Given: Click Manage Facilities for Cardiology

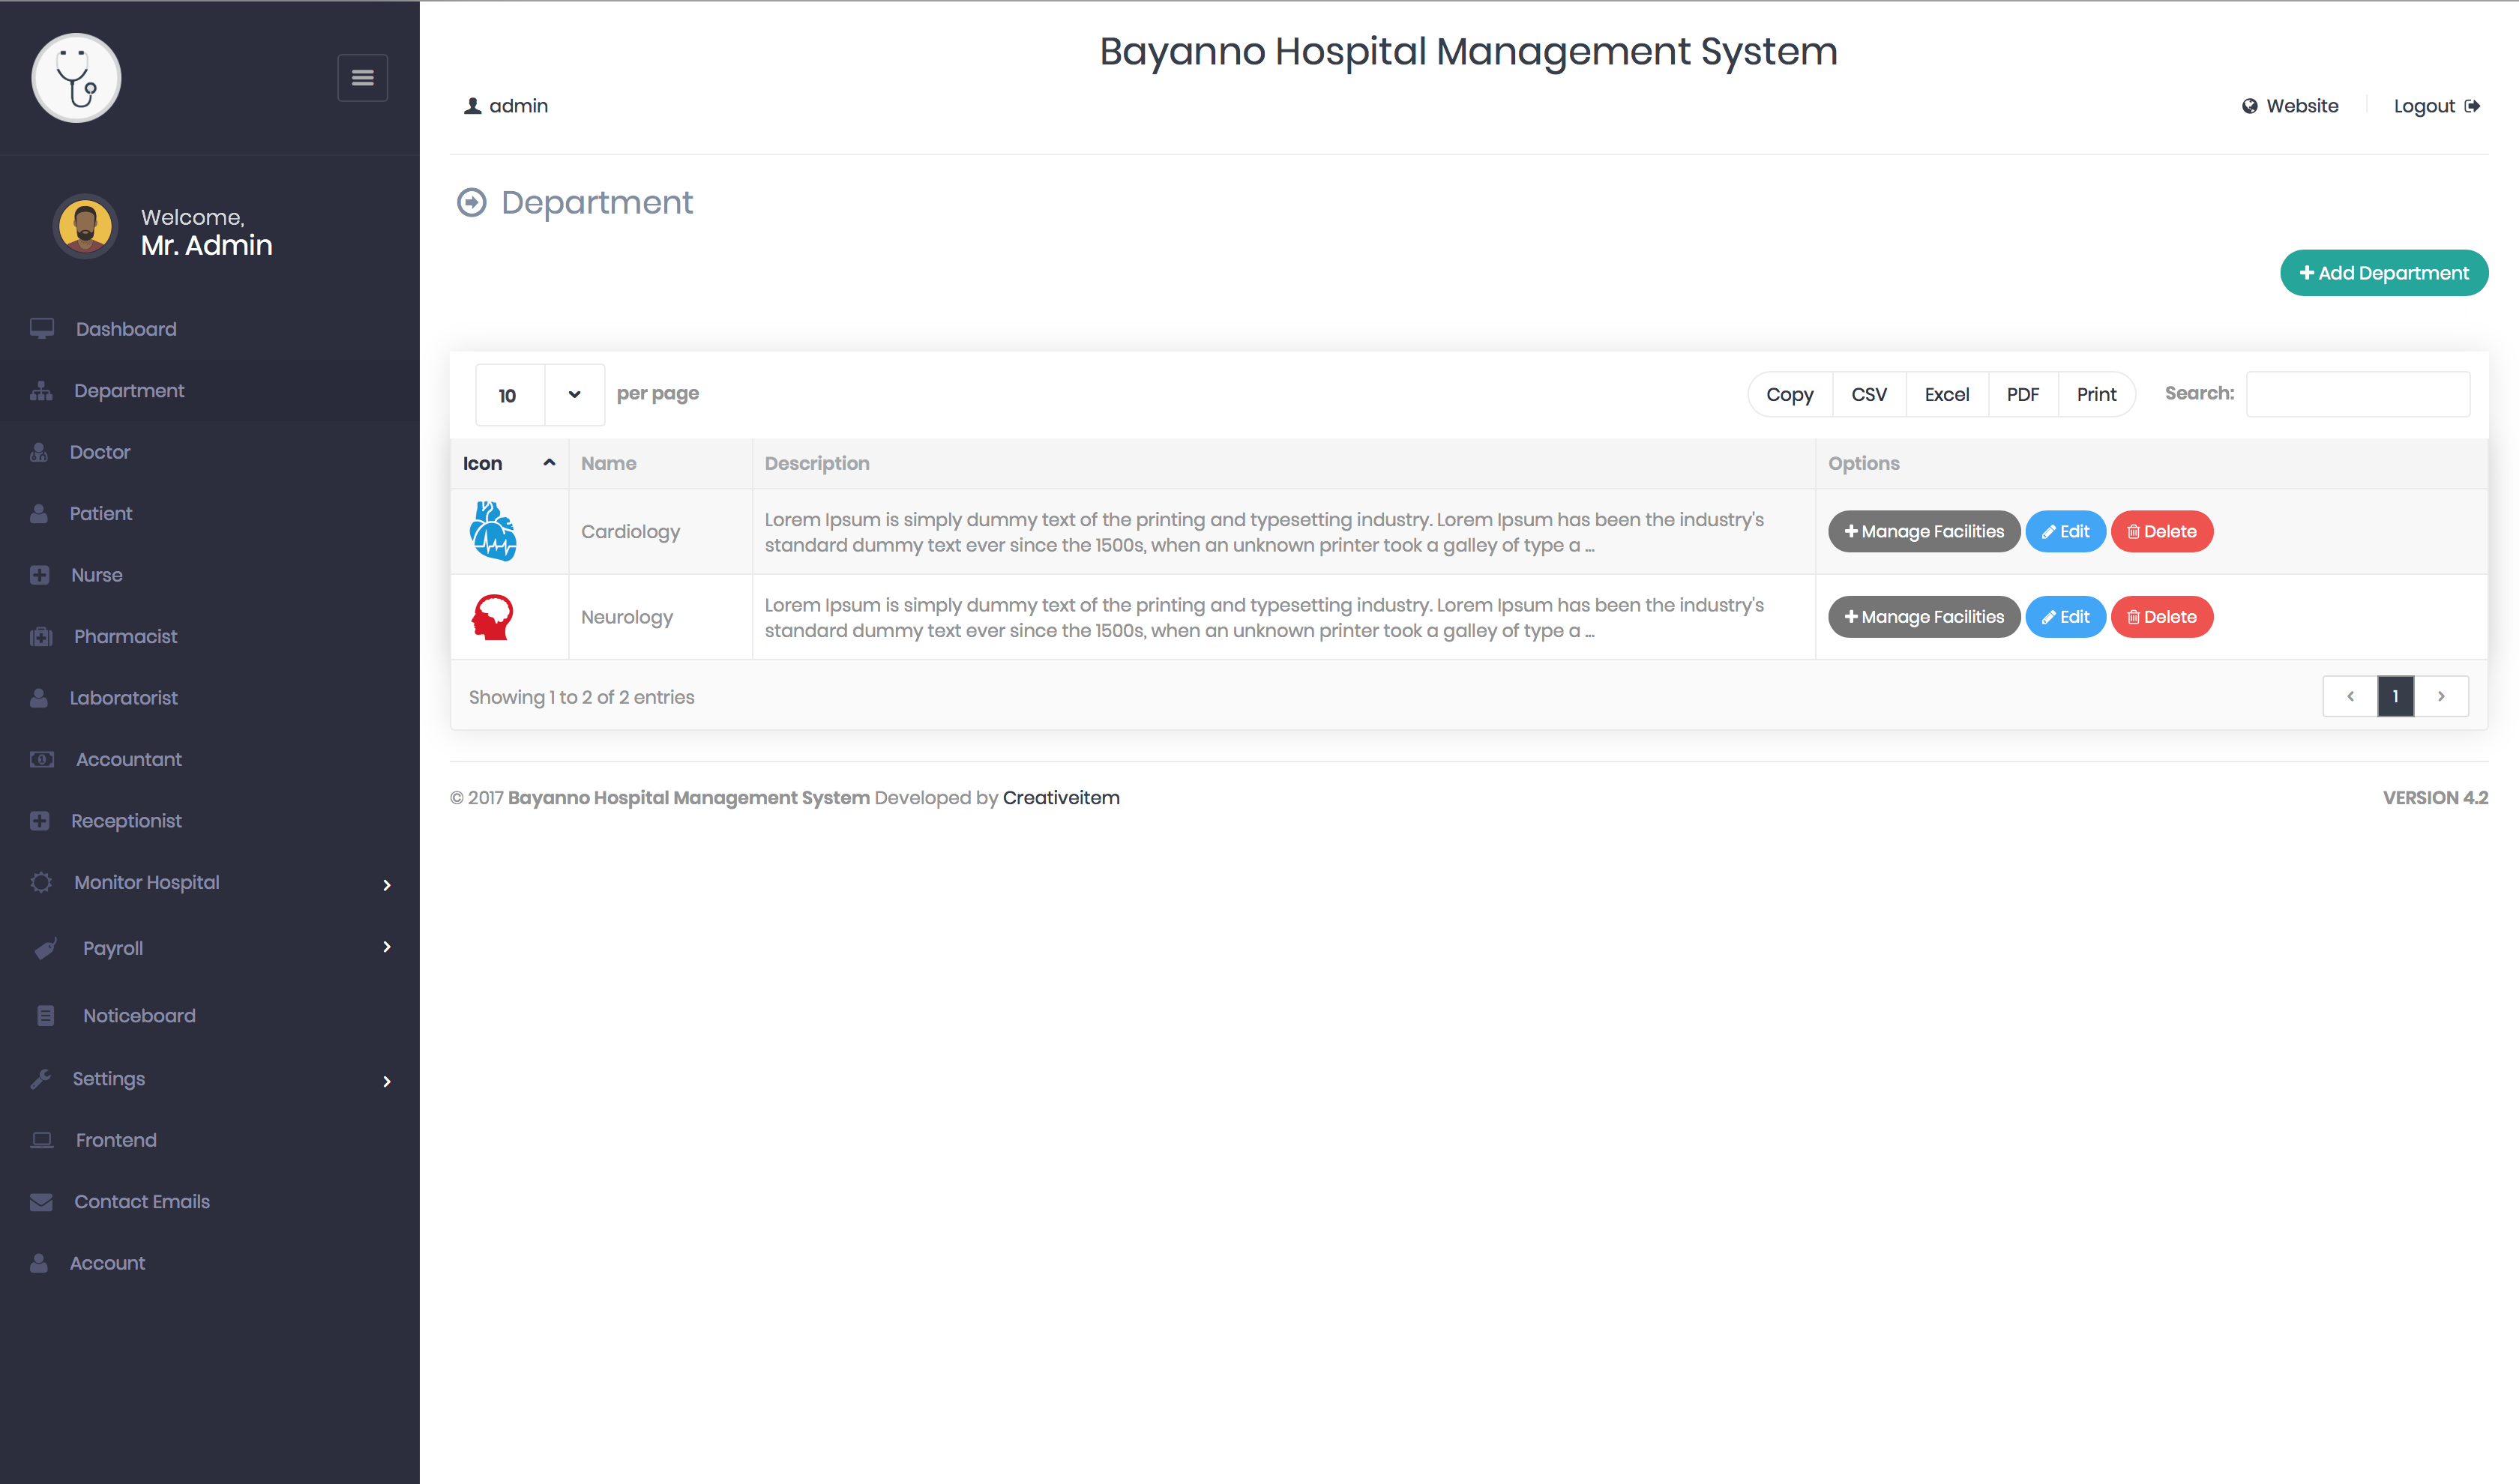Looking at the screenshot, I should coord(1922,530).
